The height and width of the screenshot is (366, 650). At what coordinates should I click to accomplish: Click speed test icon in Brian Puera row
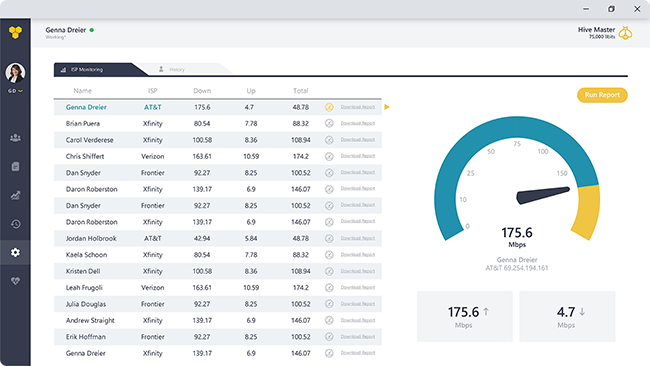pos(329,124)
